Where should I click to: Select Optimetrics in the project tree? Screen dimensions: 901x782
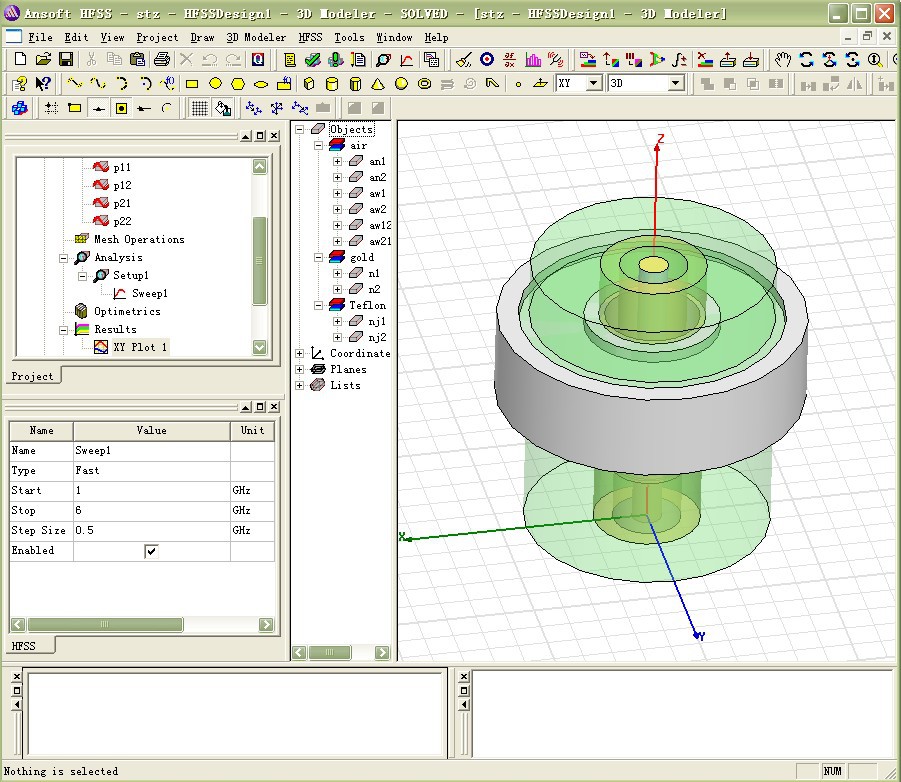pyautogui.click(x=127, y=311)
